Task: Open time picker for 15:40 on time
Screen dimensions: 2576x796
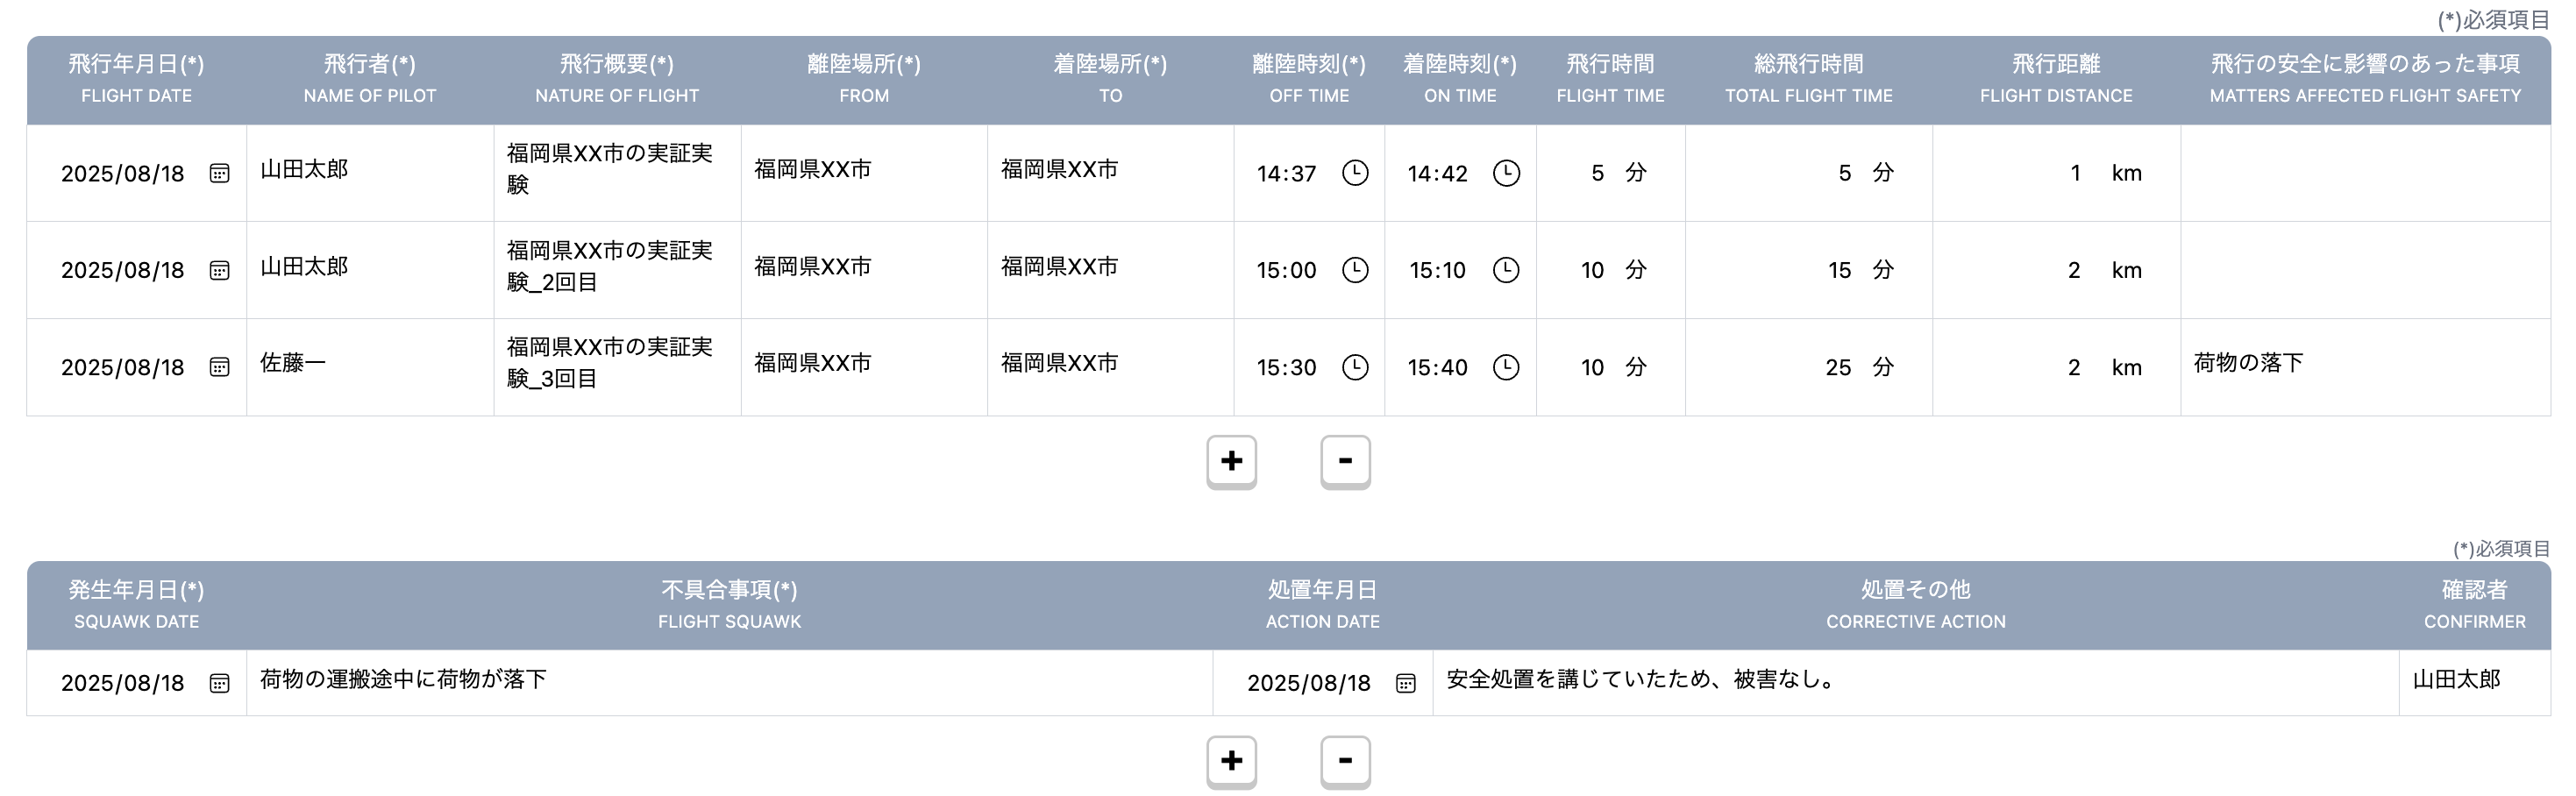Action: coord(1505,367)
